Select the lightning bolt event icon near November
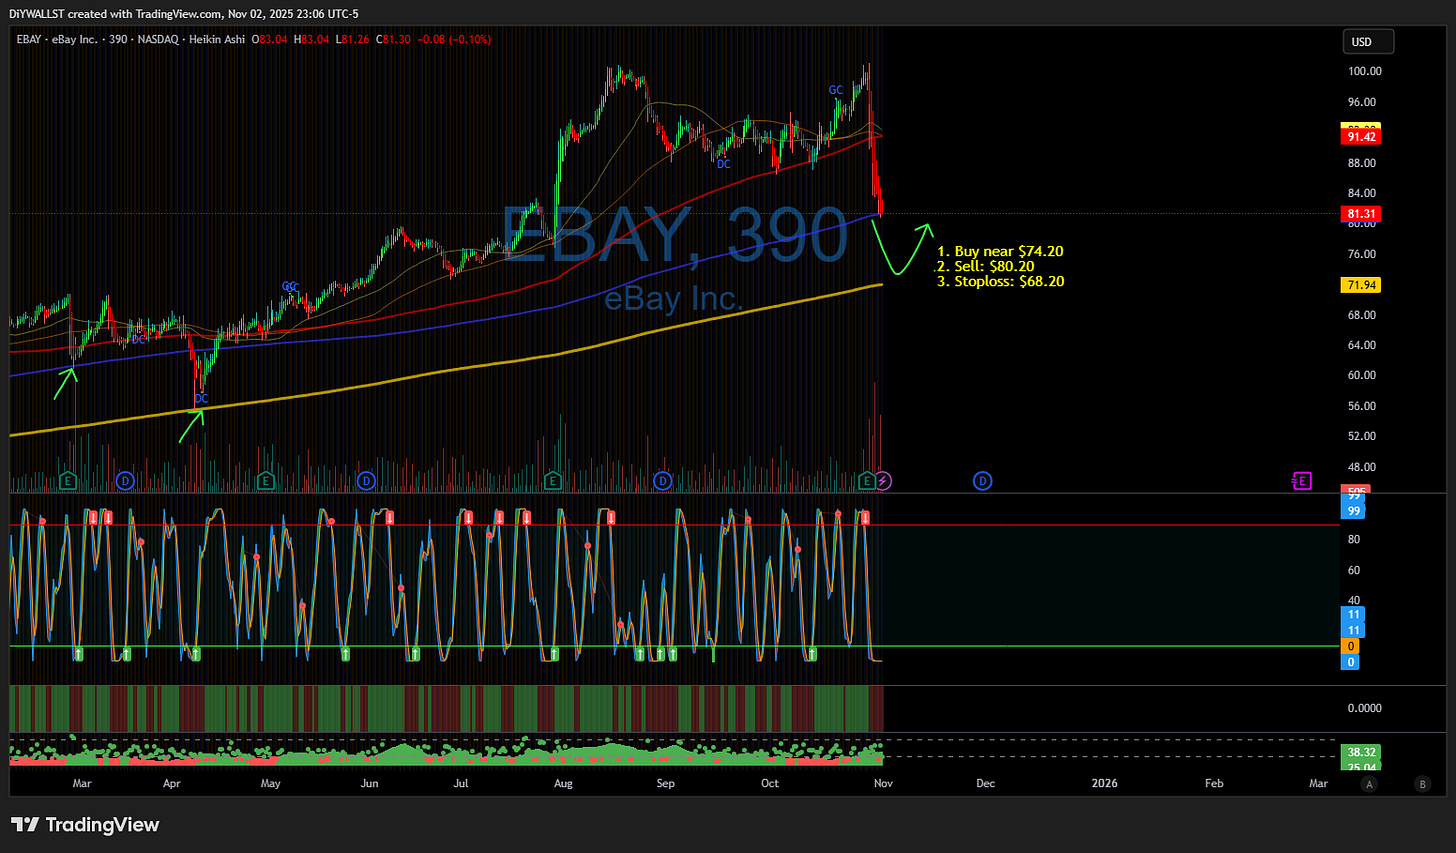This screenshot has height=853, width=1456. point(884,481)
